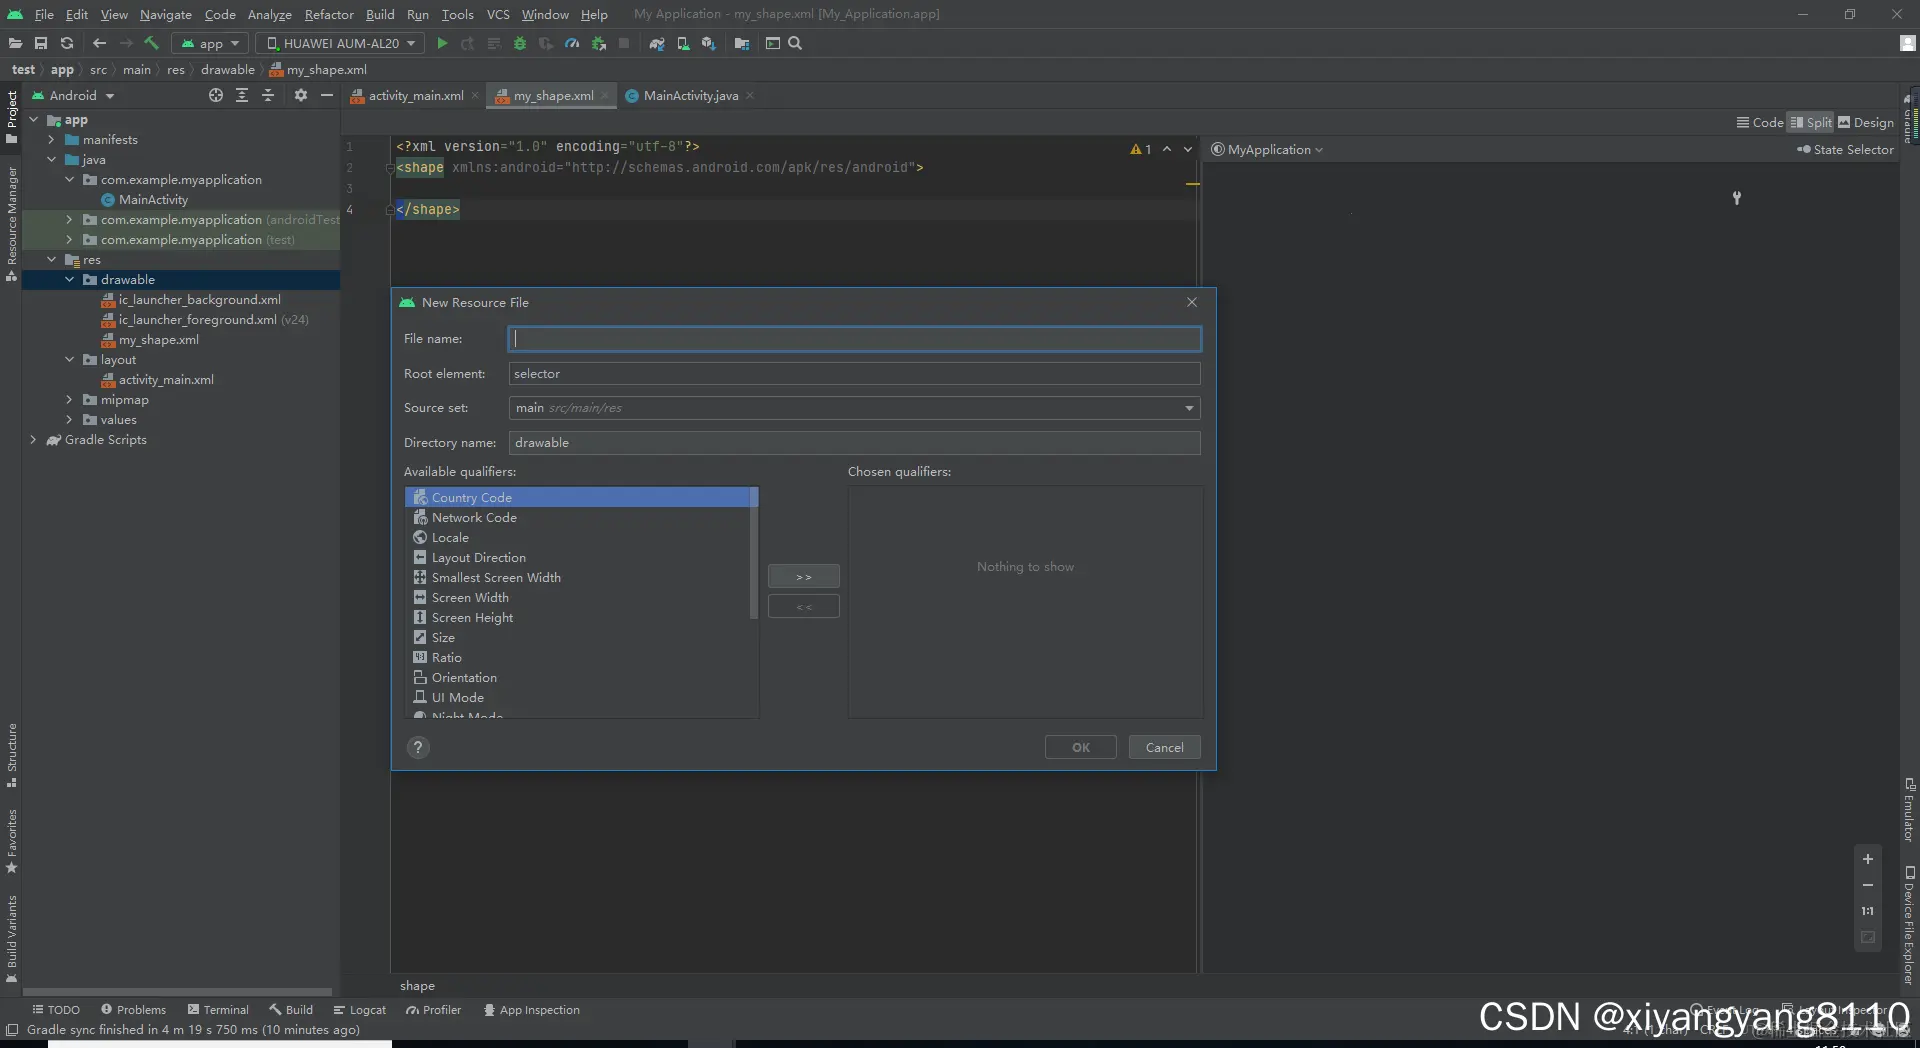Switch to the activity_main.xml tab
The width and height of the screenshot is (1920, 1048).
click(x=415, y=95)
